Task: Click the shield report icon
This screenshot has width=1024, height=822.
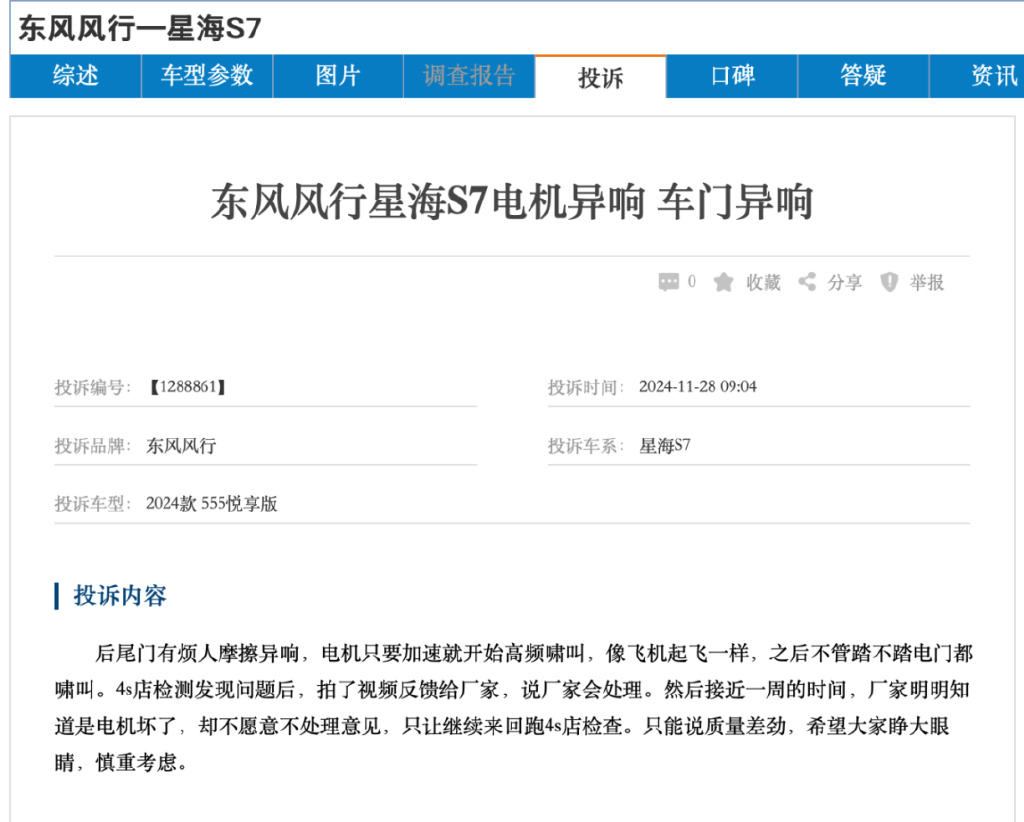Action: (x=889, y=282)
